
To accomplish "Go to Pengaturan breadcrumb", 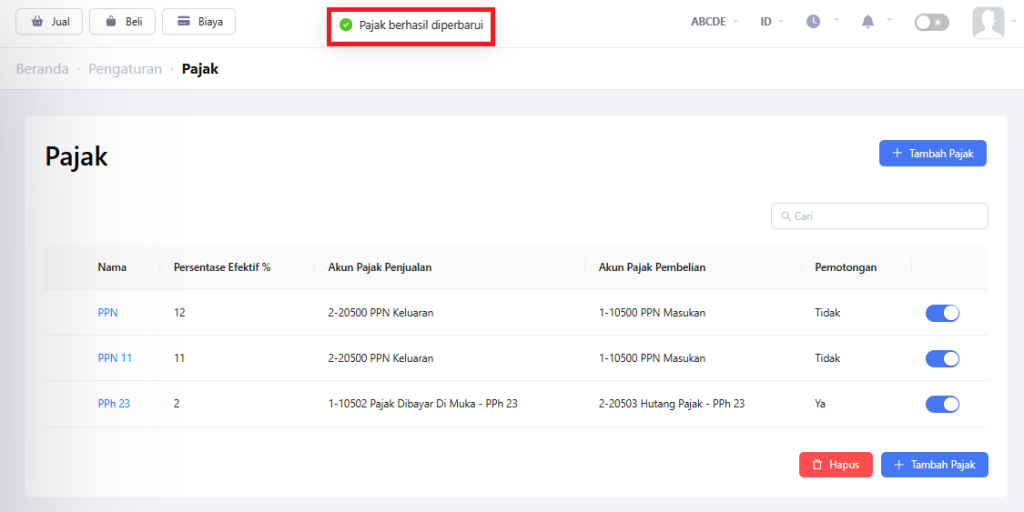I will tap(125, 69).
